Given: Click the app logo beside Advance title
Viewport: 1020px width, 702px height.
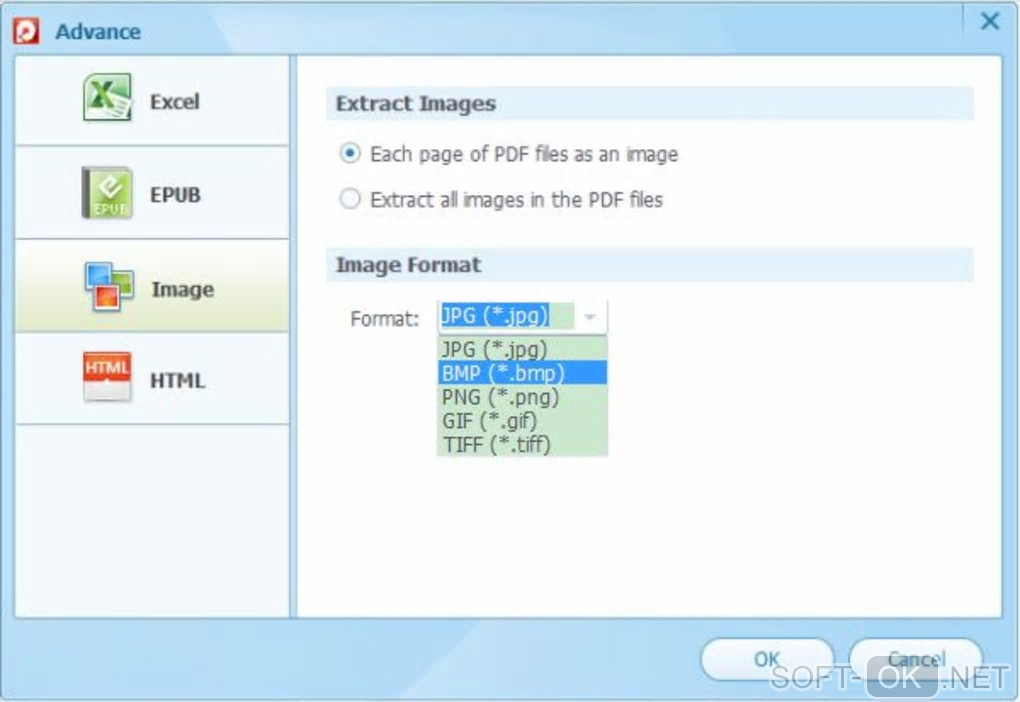Looking at the screenshot, I should [x=26, y=31].
